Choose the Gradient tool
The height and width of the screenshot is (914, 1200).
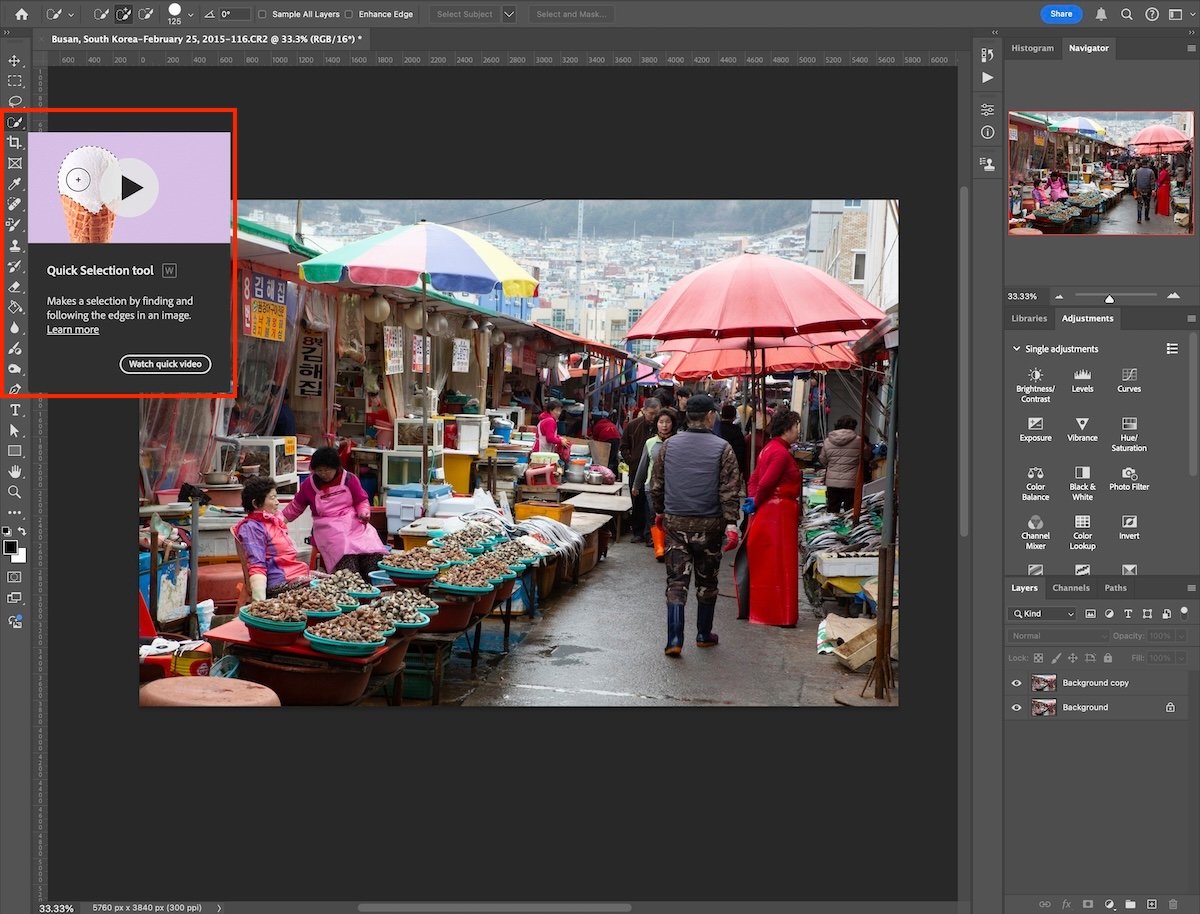click(14, 308)
